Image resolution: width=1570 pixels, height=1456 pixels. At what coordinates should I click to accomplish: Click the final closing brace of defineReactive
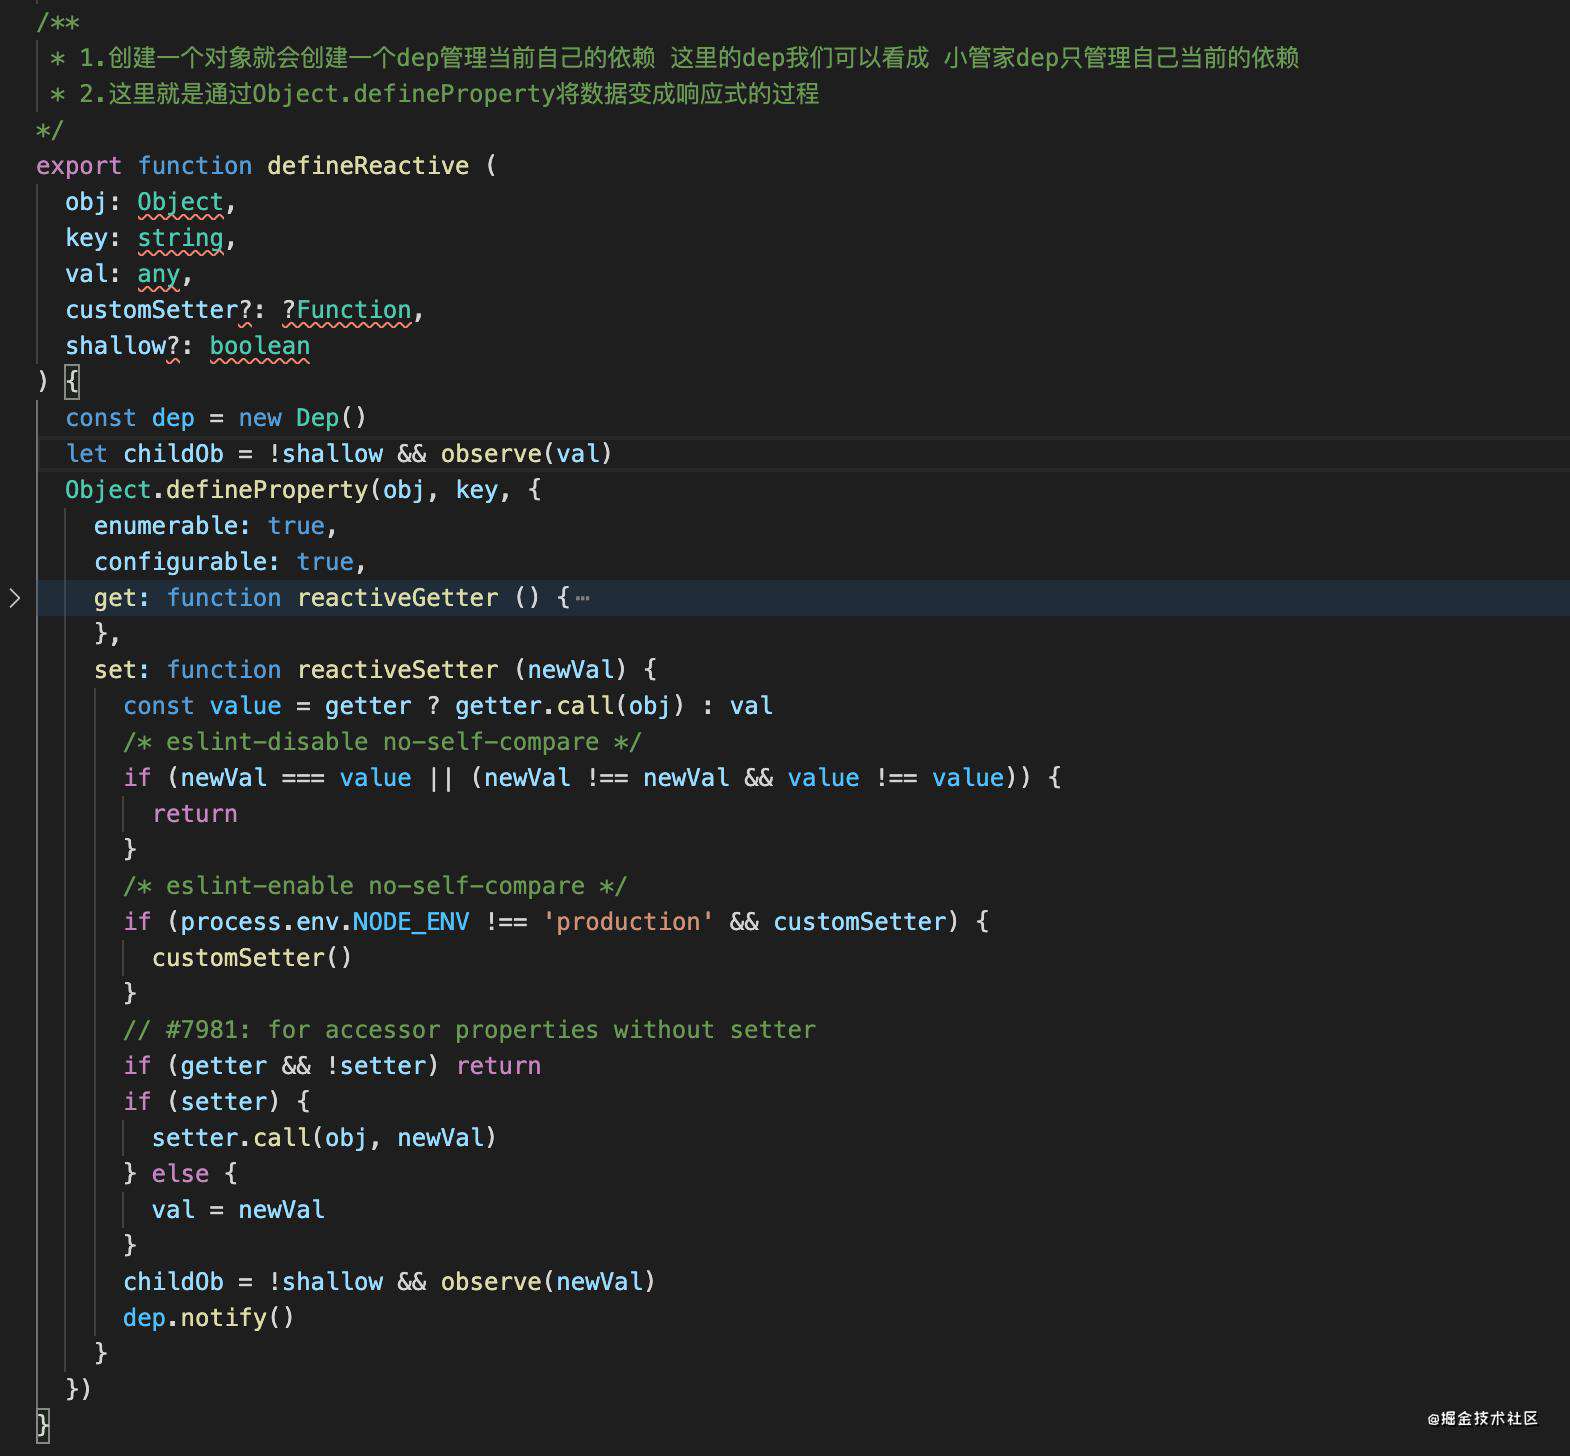pos(43,1425)
